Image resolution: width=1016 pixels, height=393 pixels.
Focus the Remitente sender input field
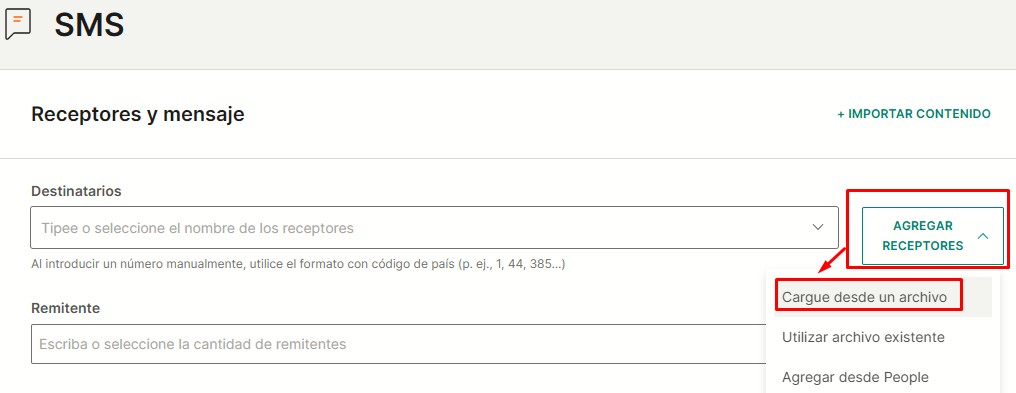398,344
